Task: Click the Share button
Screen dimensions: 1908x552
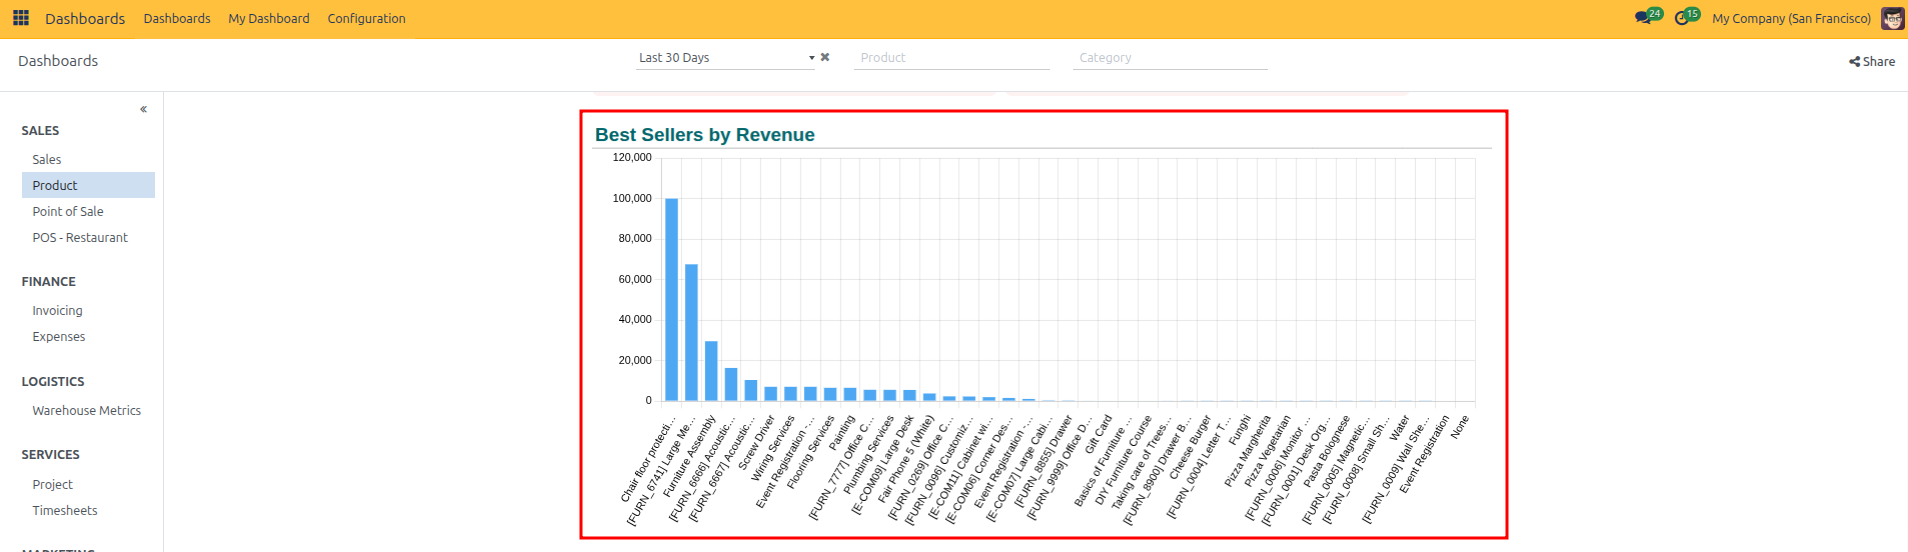Action: (x=1872, y=61)
